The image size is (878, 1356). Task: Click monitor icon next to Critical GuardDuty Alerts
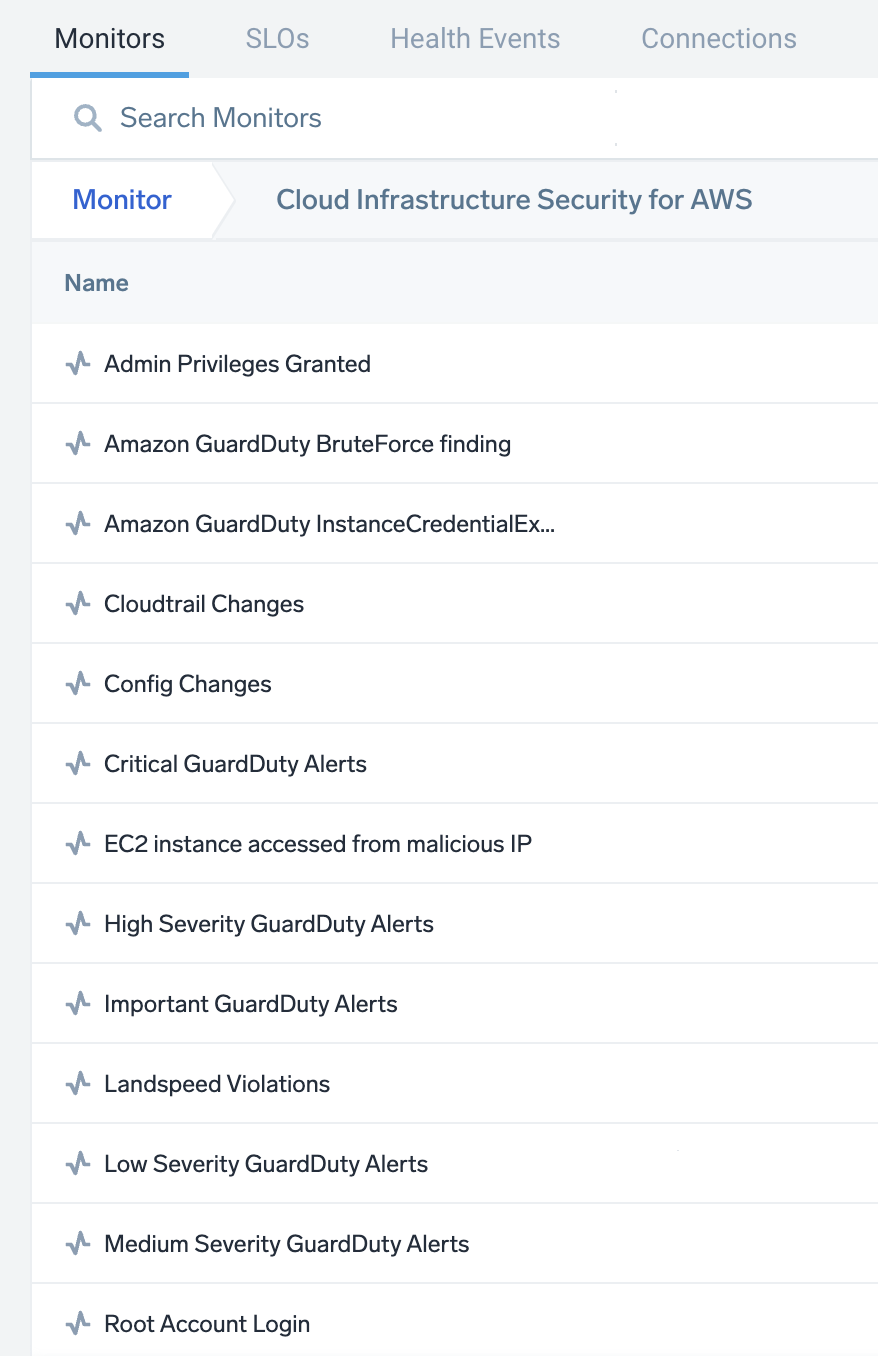[x=77, y=764]
